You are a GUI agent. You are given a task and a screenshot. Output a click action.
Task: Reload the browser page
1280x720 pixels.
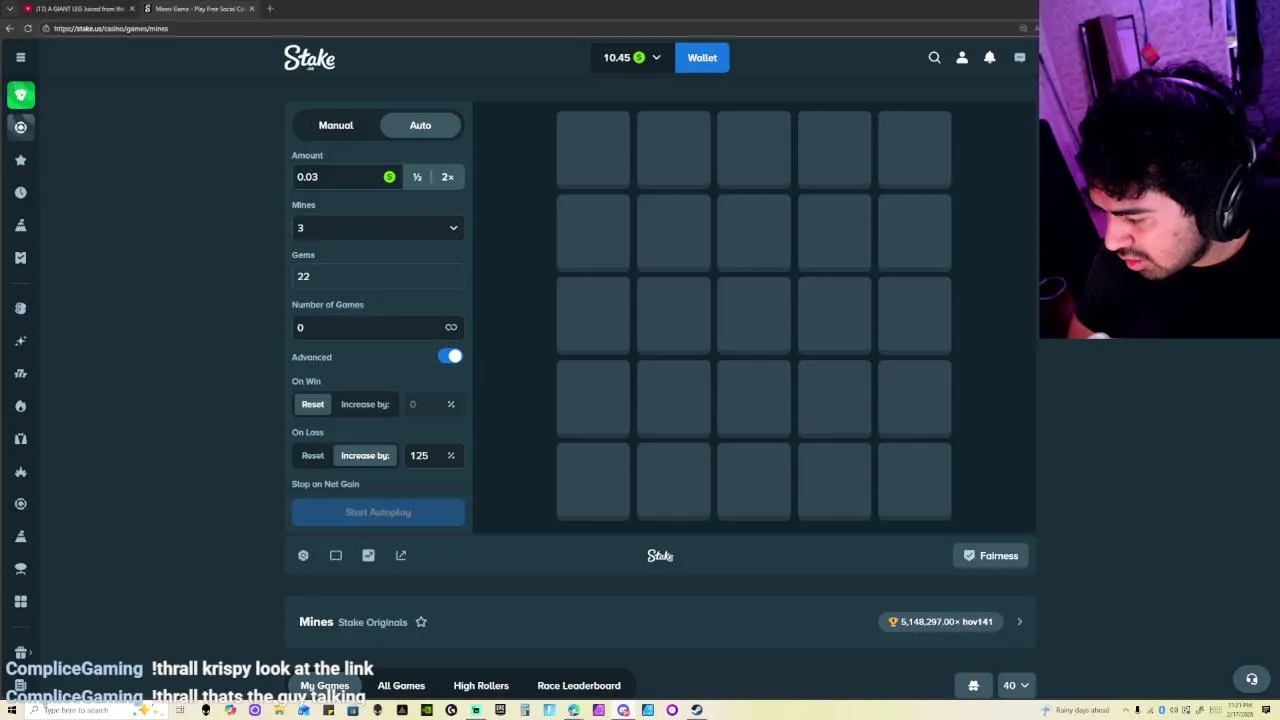click(x=28, y=28)
